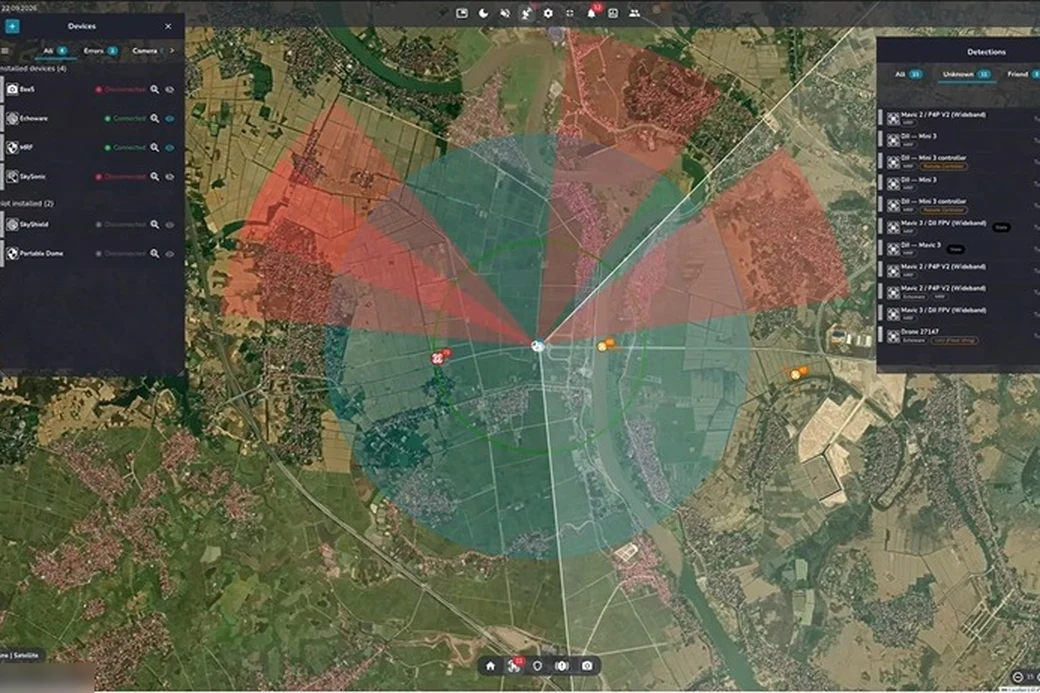This screenshot has width=1040, height=693.
Task: Select the Portable Dome device row
Action: (x=91, y=254)
